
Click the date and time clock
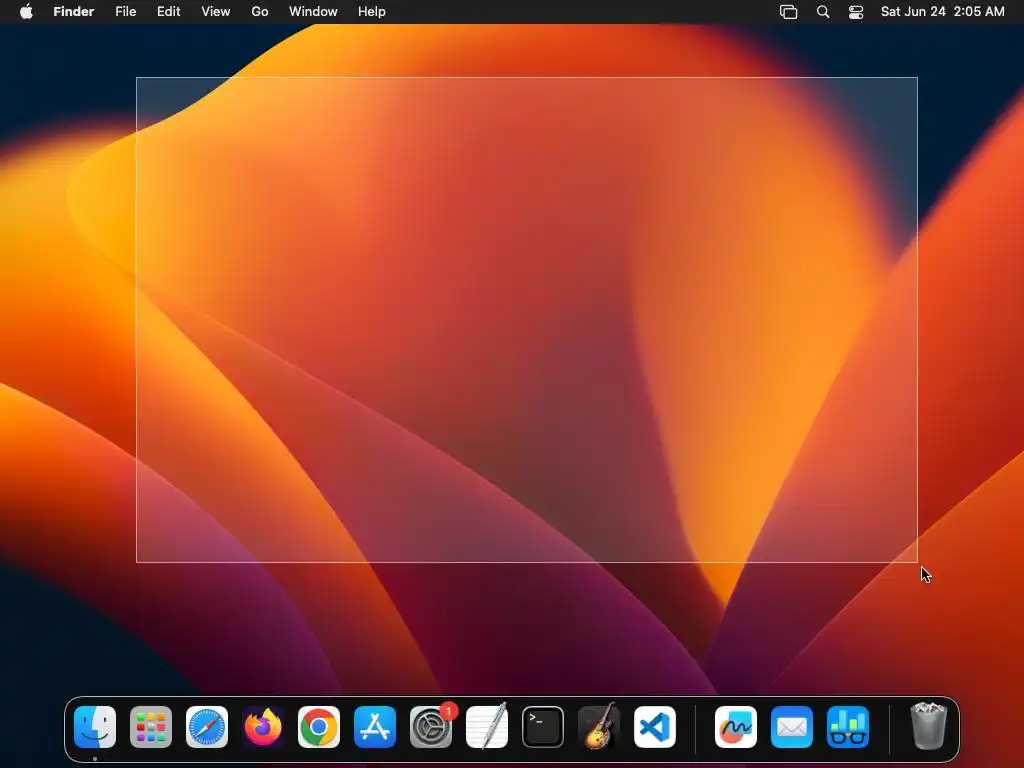(942, 12)
